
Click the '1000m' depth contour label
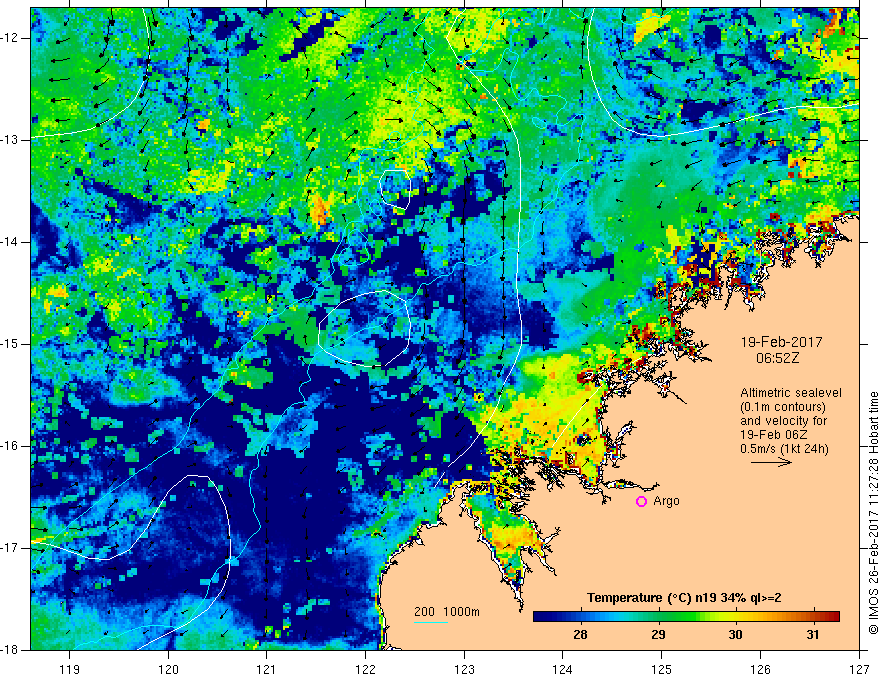[x=461, y=612]
